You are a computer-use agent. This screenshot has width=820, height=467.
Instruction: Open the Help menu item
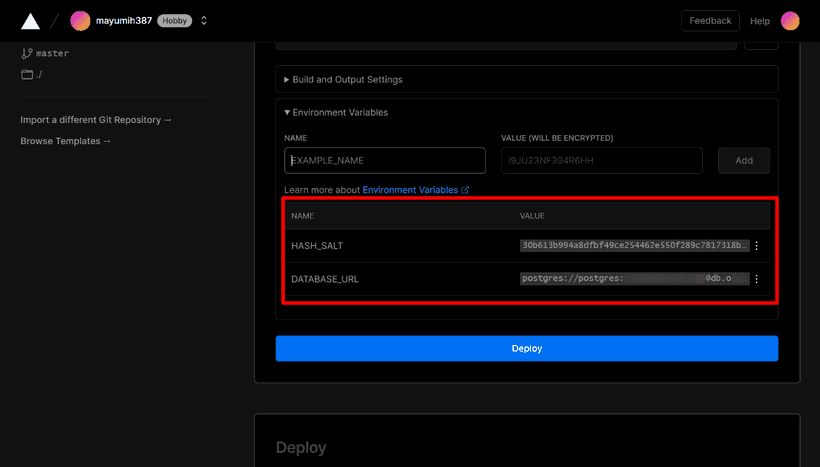coord(760,21)
